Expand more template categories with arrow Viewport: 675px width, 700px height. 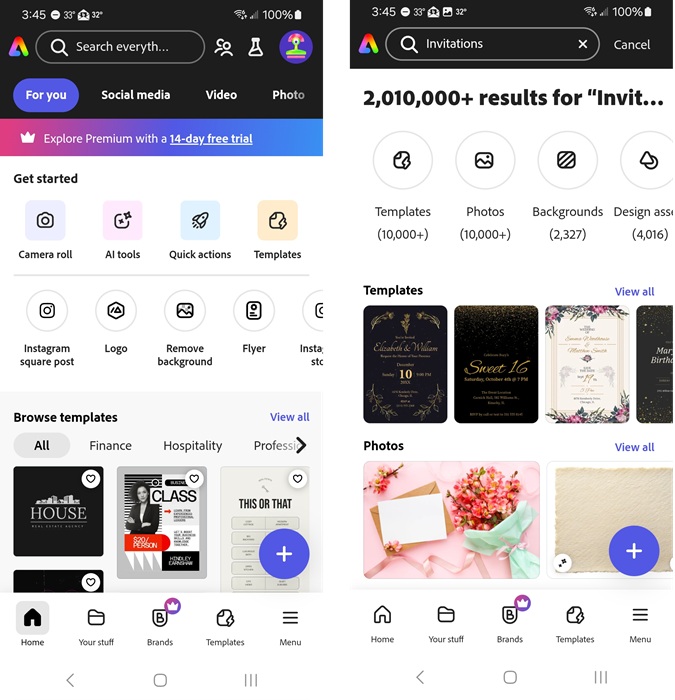pyautogui.click(x=301, y=445)
